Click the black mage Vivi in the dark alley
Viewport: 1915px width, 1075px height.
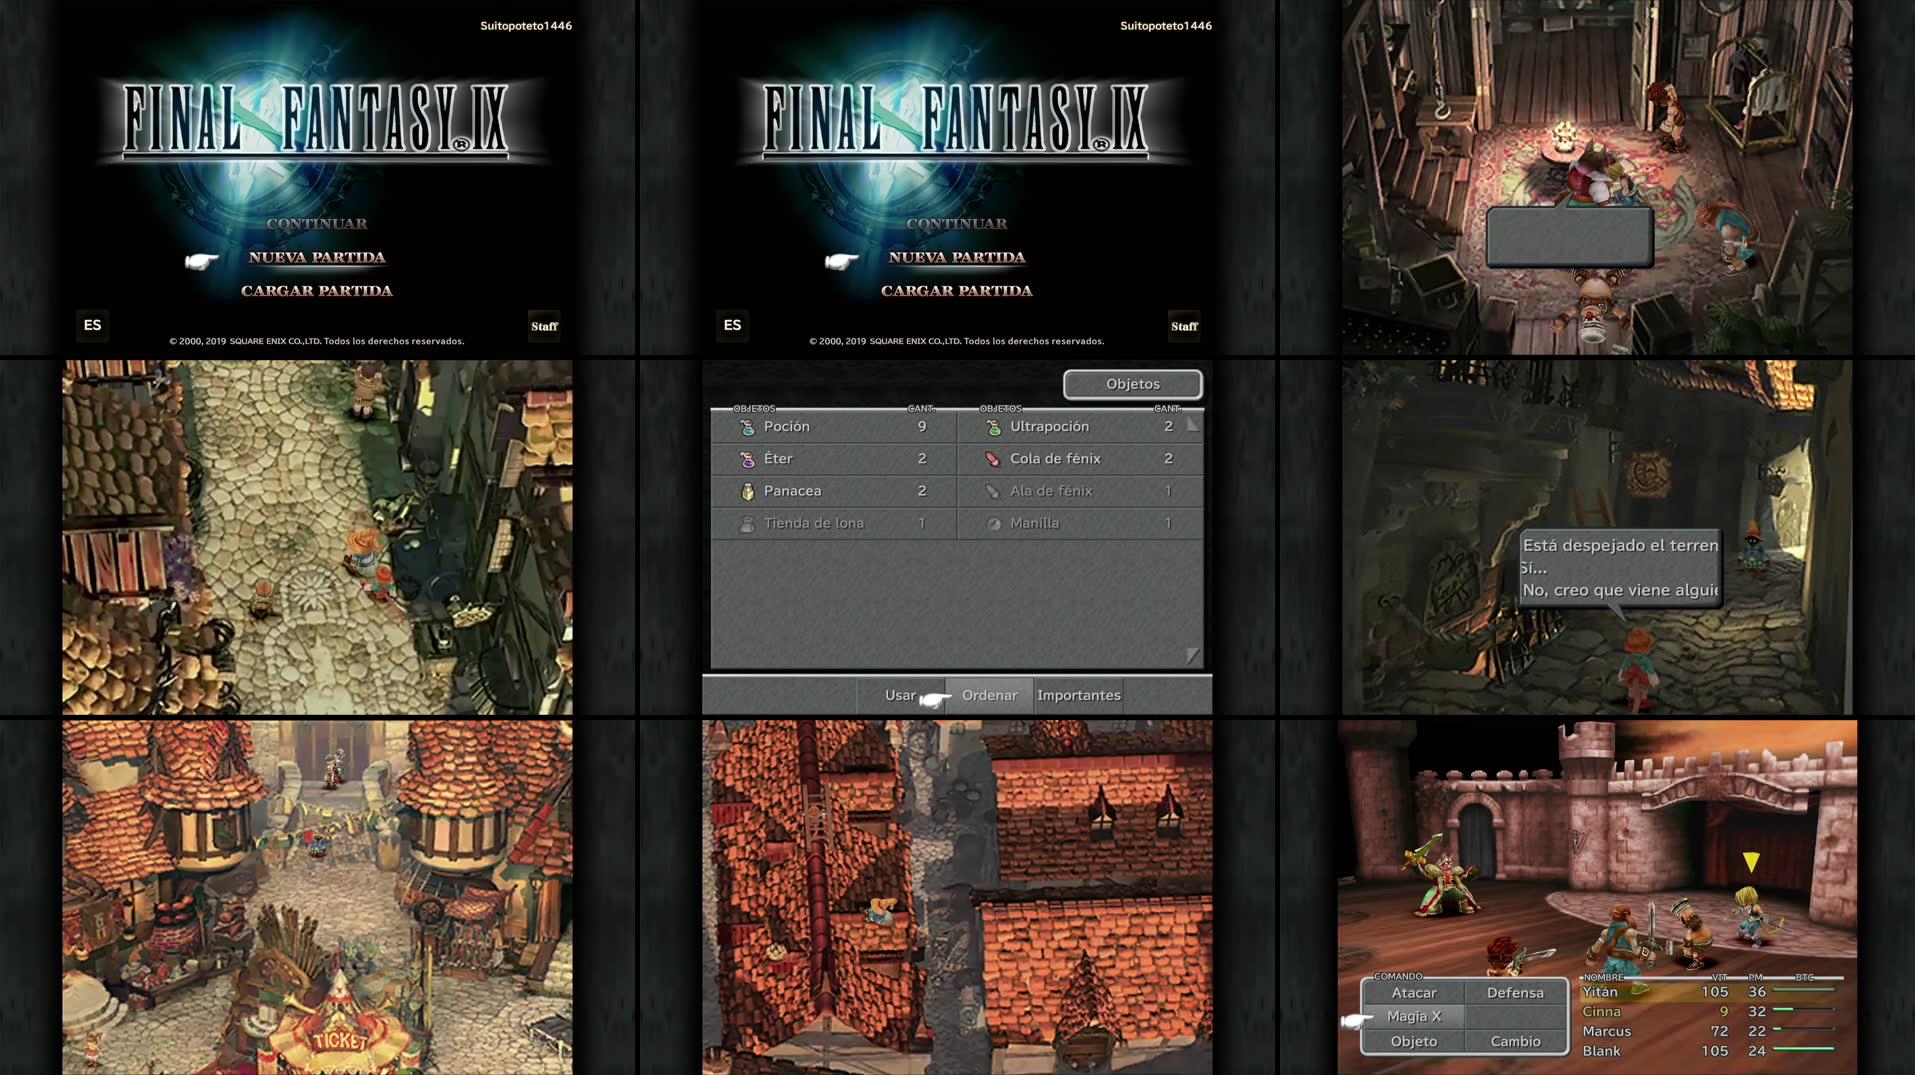pyautogui.click(x=1753, y=545)
